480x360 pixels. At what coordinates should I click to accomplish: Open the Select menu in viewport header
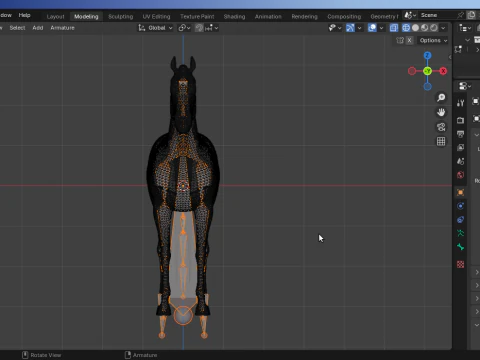[17, 28]
